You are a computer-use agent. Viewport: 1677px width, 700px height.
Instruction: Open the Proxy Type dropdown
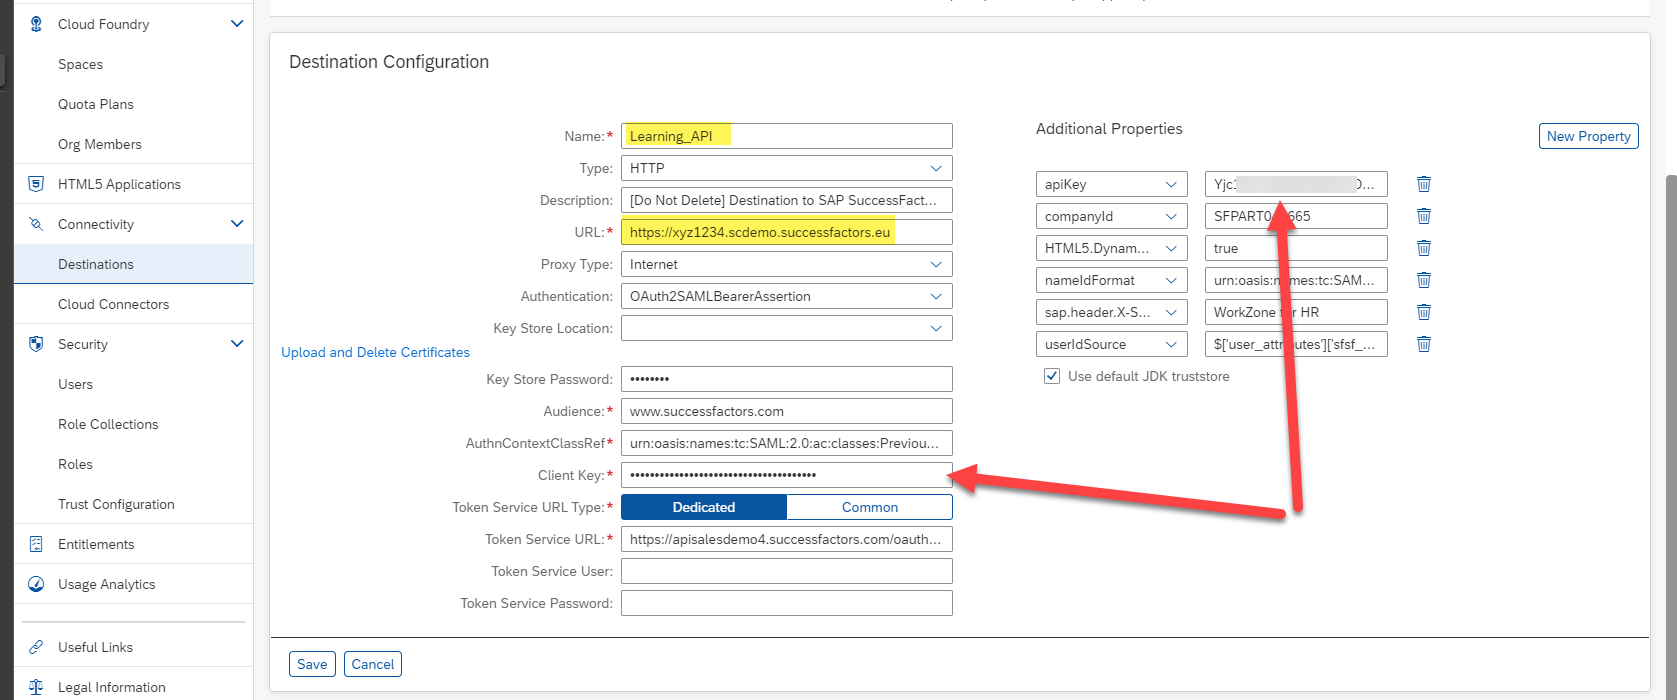[936, 264]
